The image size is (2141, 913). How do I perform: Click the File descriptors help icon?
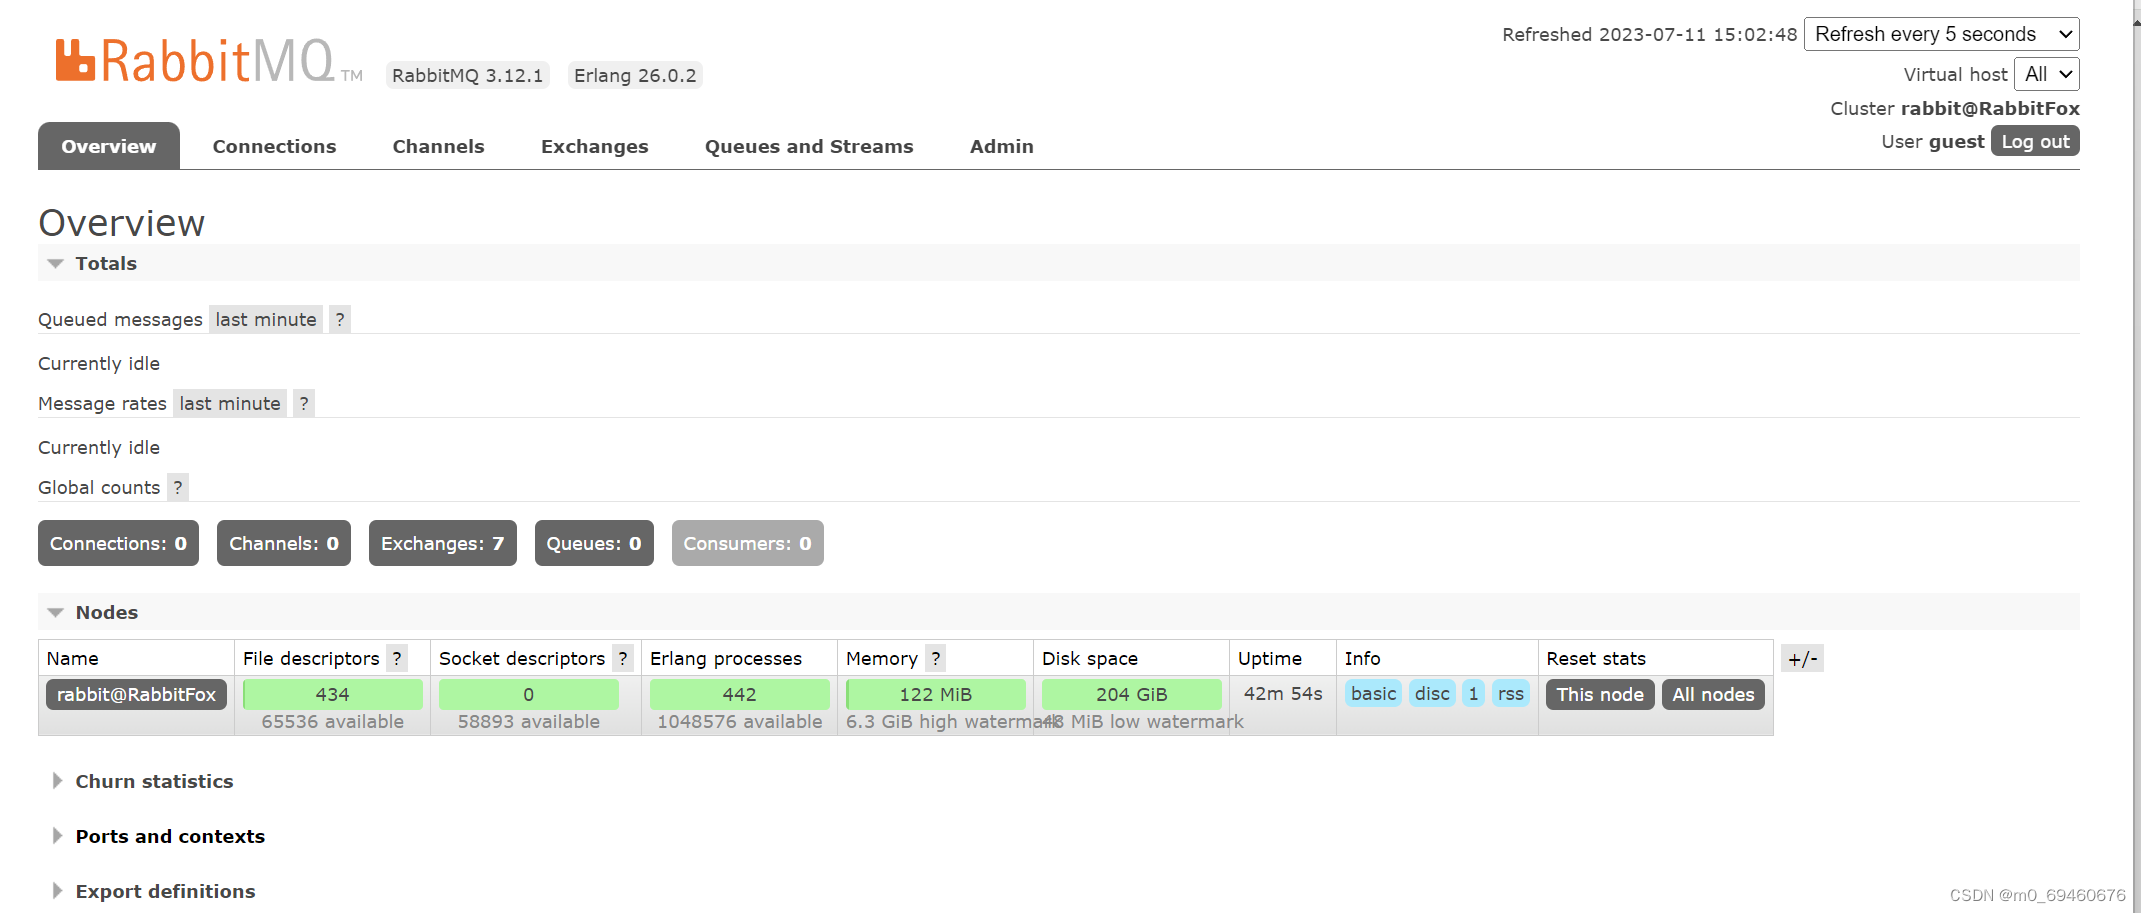[398, 658]
